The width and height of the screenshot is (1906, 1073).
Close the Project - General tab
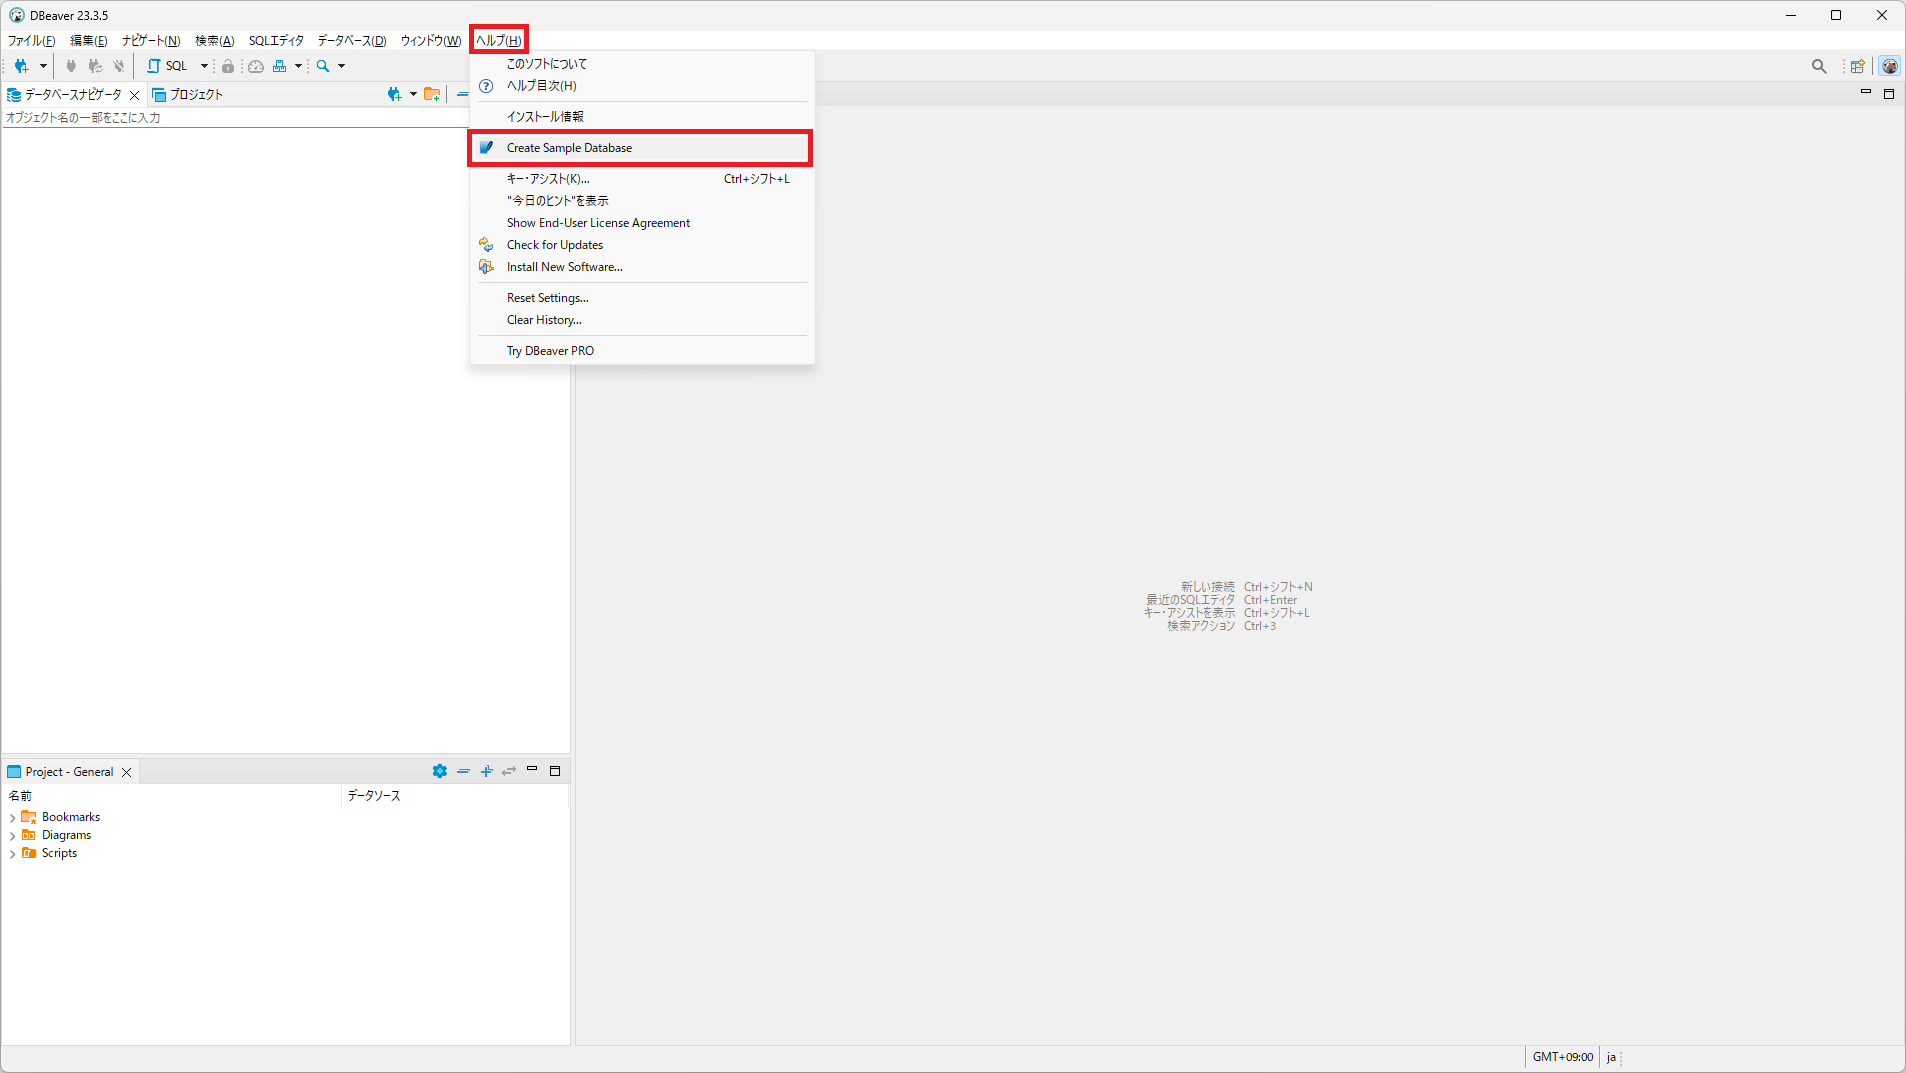[127, 772]
